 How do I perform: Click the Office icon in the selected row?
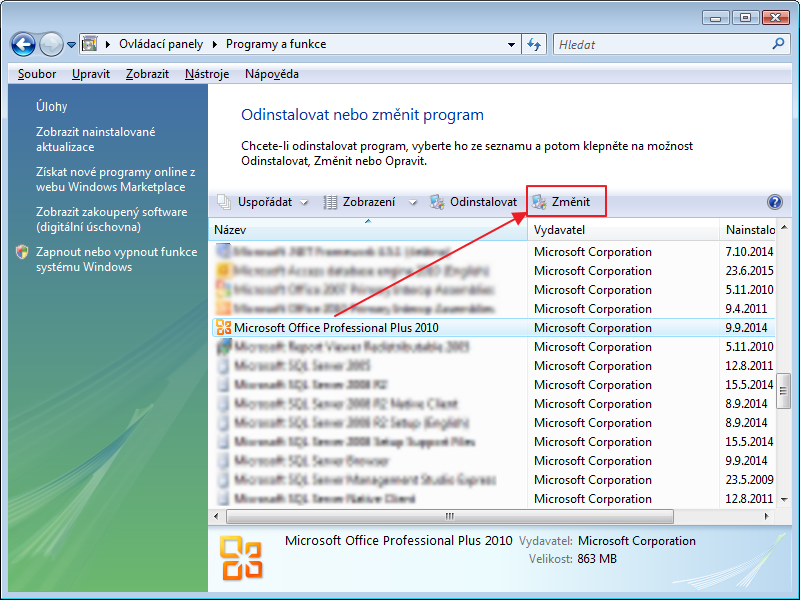(223, 328)
